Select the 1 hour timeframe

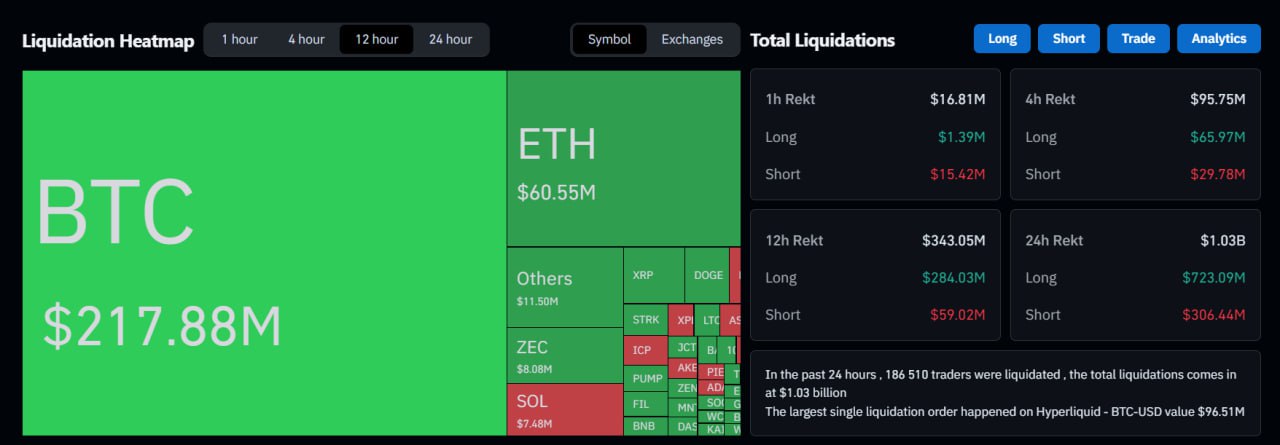coord(239,39)
